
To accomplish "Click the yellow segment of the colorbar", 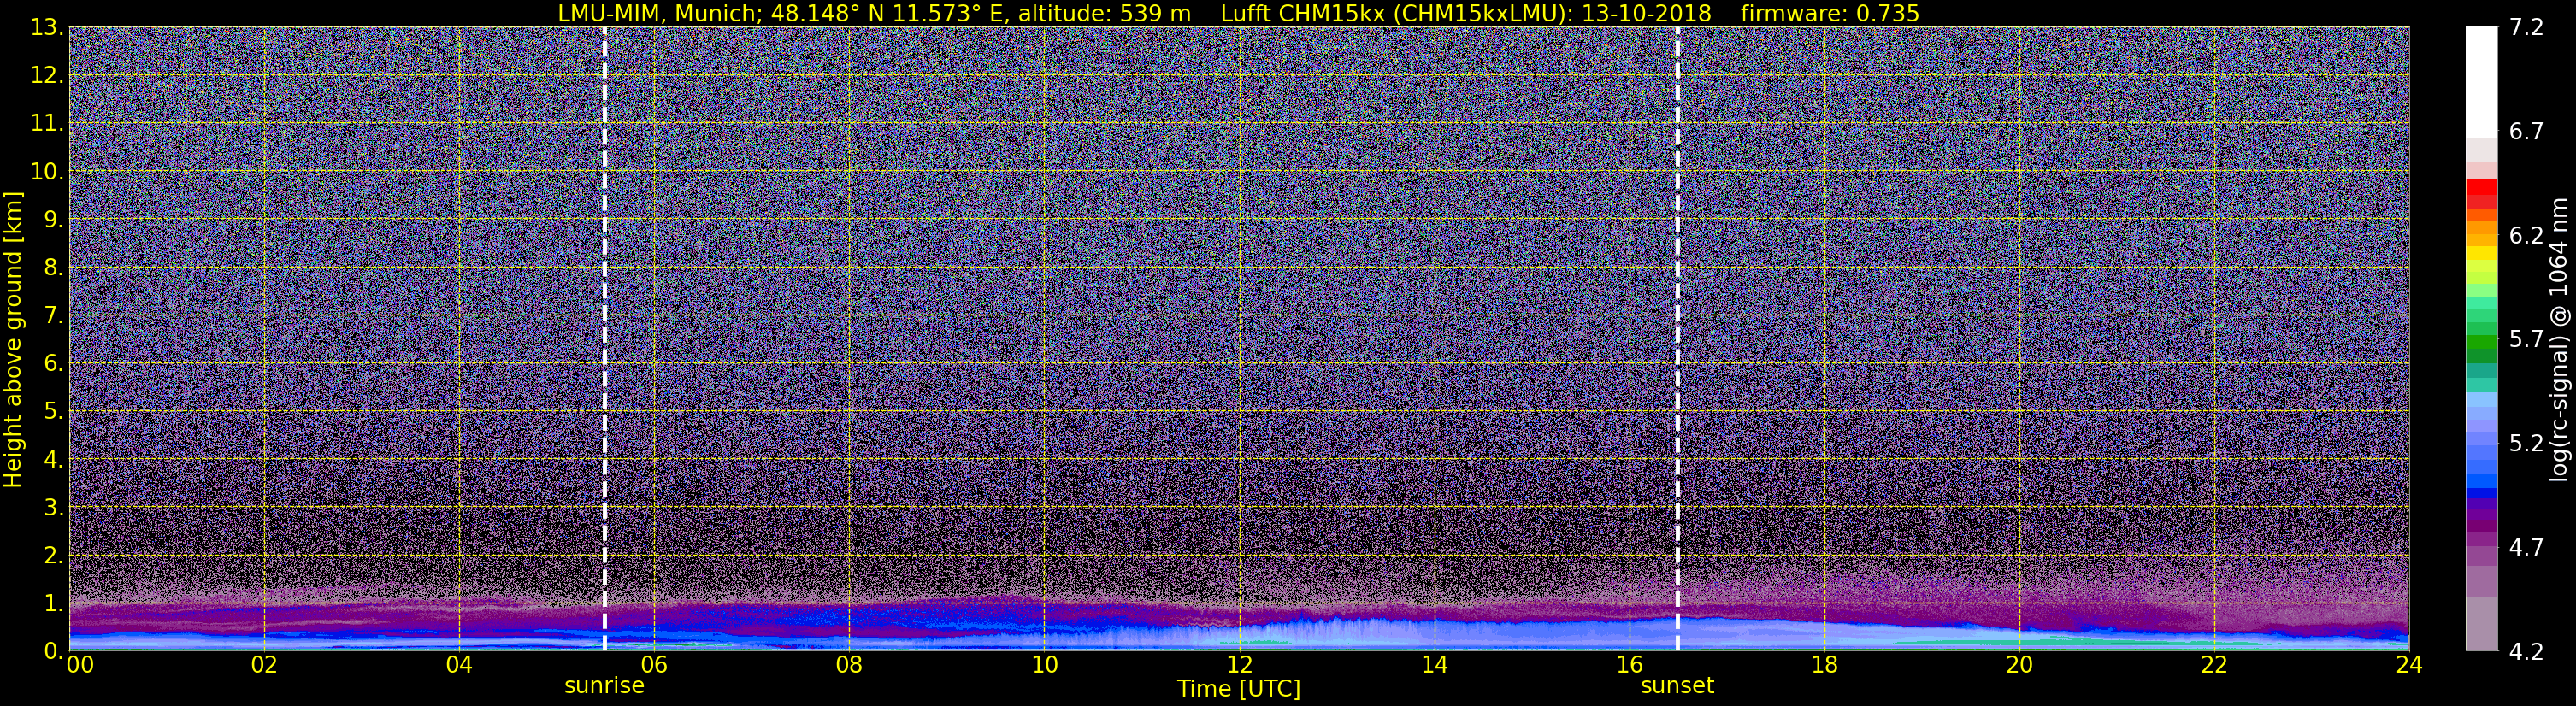I will [2481, 253].
